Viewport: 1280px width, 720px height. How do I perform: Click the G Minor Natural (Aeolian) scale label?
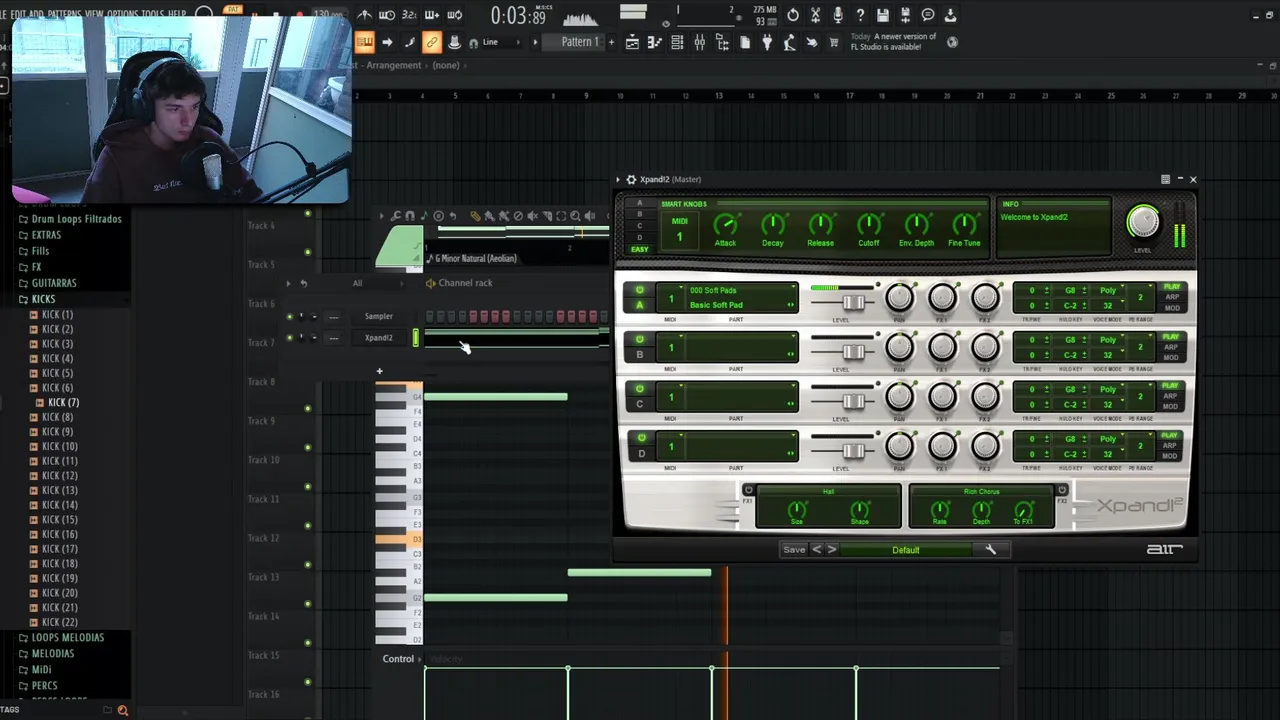[x=476, y=258]
